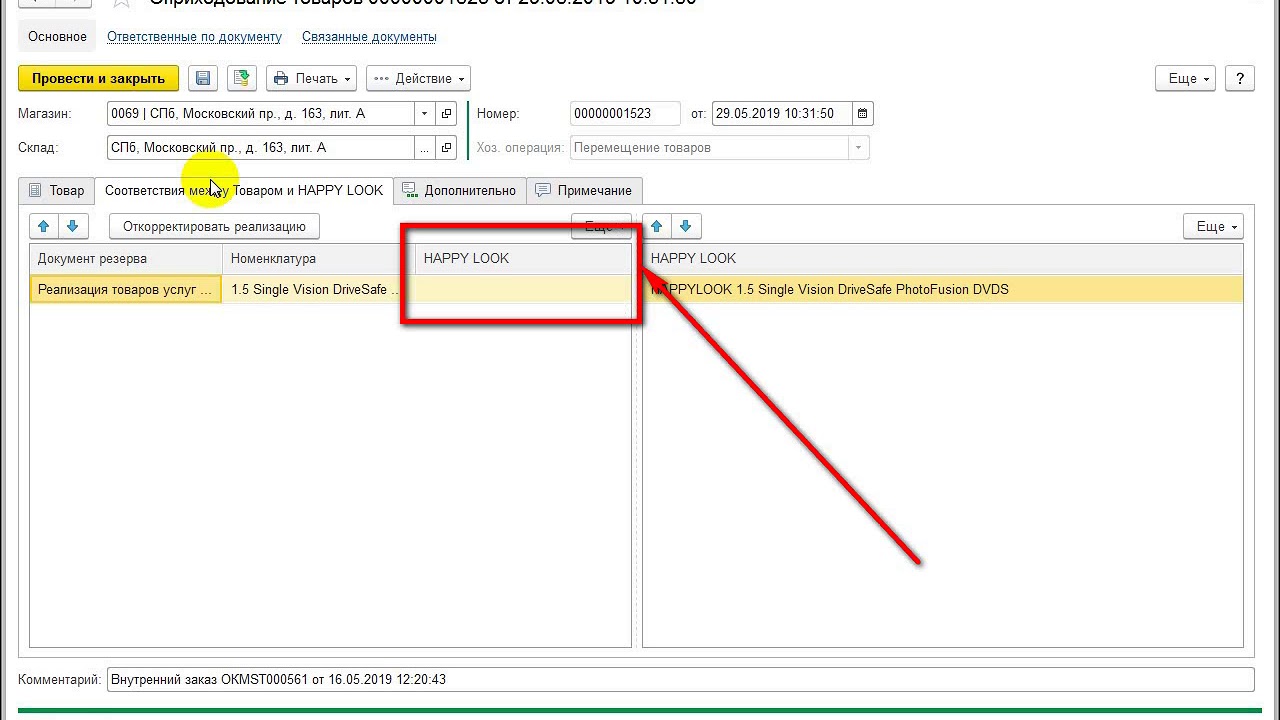The width and height of the screenshot is (1280, 720).
Task: Open the top Еще menu beside help
Action: point(1186,78)
